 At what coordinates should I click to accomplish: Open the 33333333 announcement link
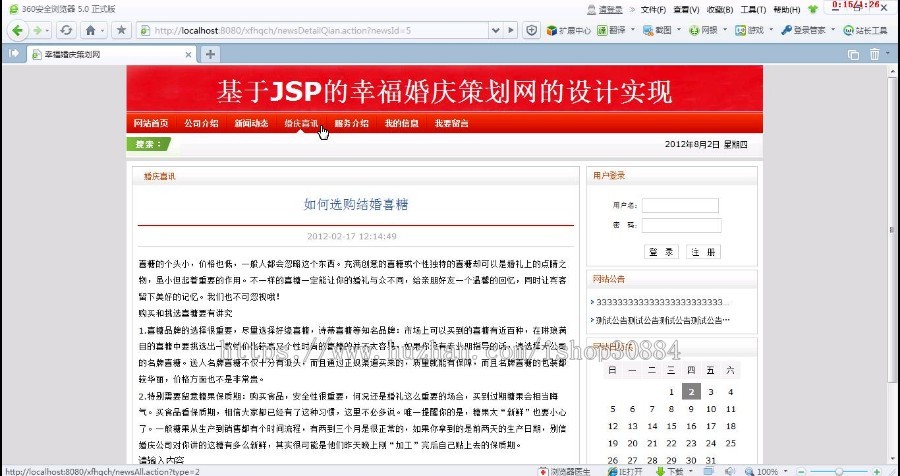[x=663, y=302]
